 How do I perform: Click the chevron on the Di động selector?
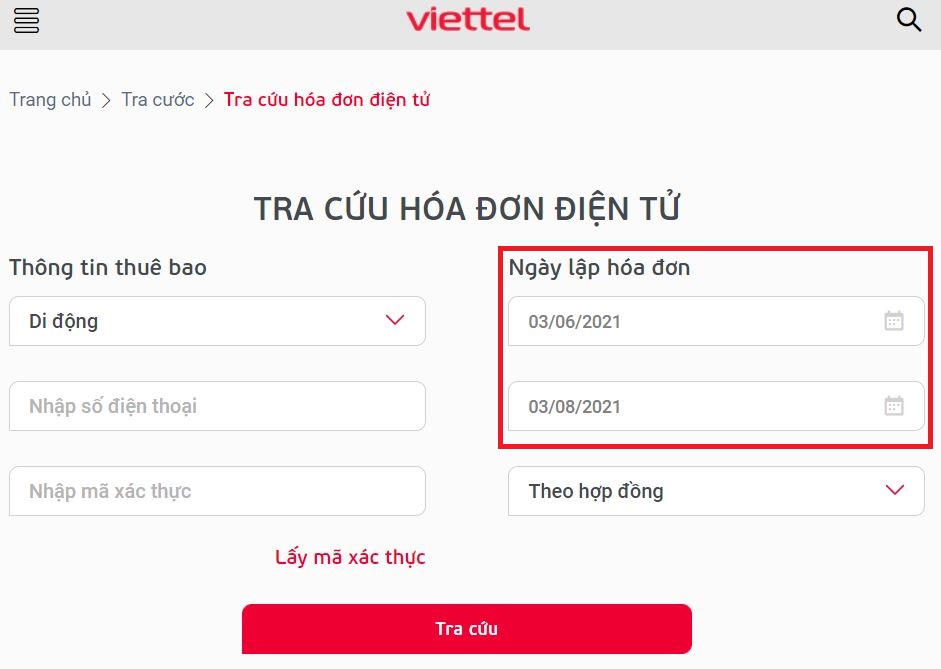point(394,321)
